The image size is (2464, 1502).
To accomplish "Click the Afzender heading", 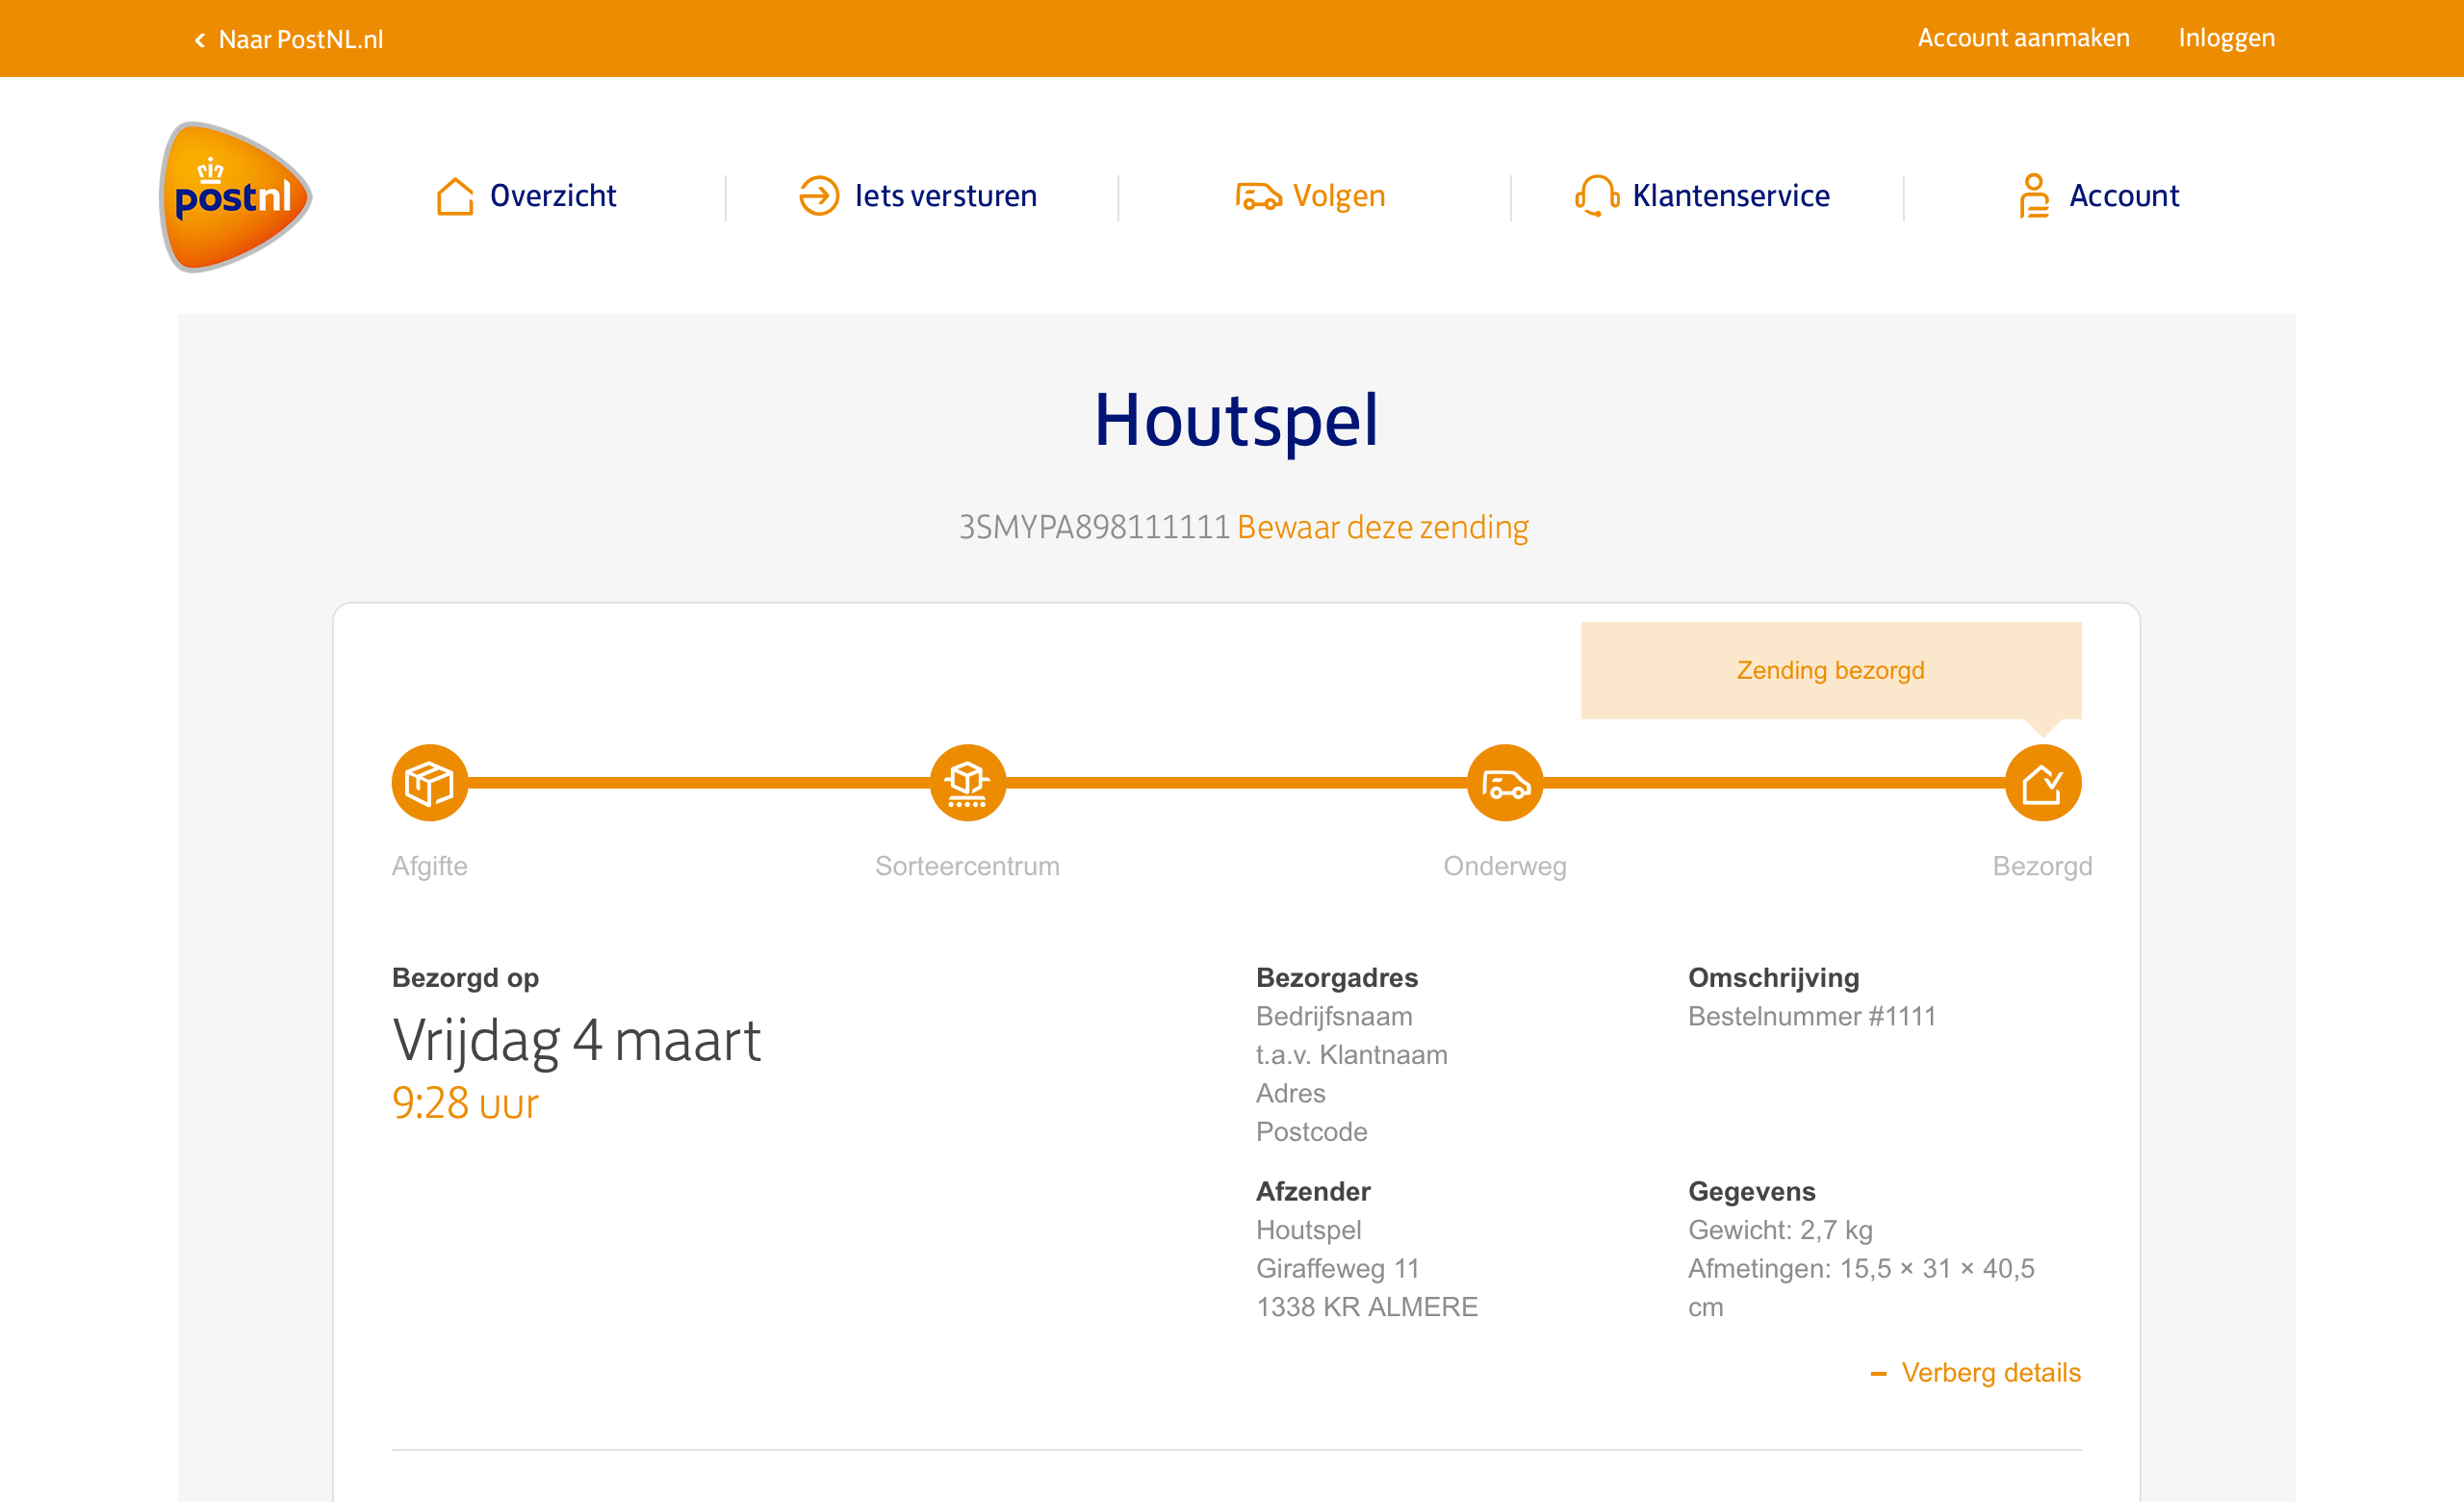I will click(x=1313, y=1192).
